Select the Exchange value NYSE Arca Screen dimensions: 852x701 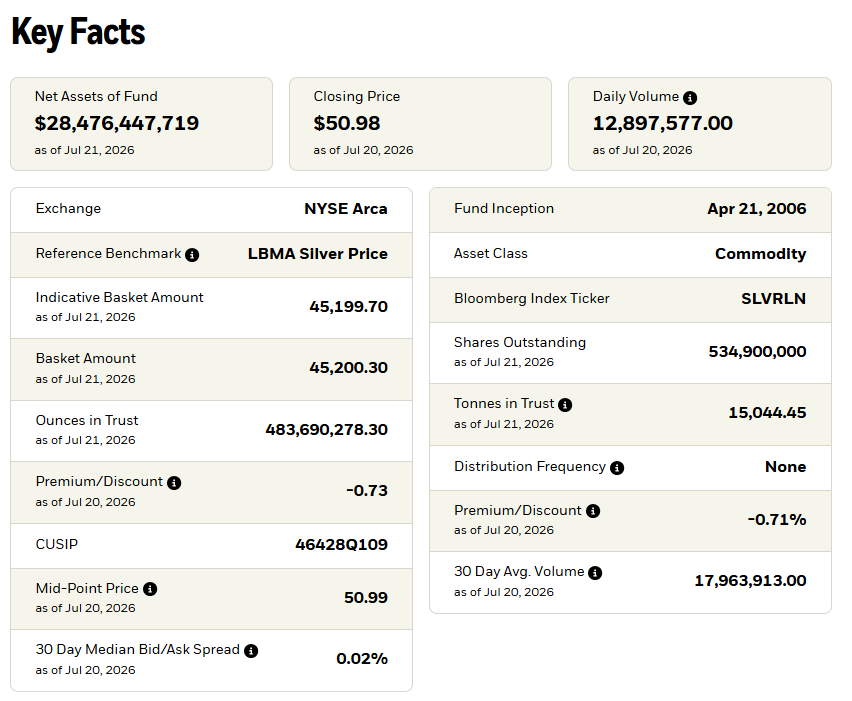coord(346,209)
